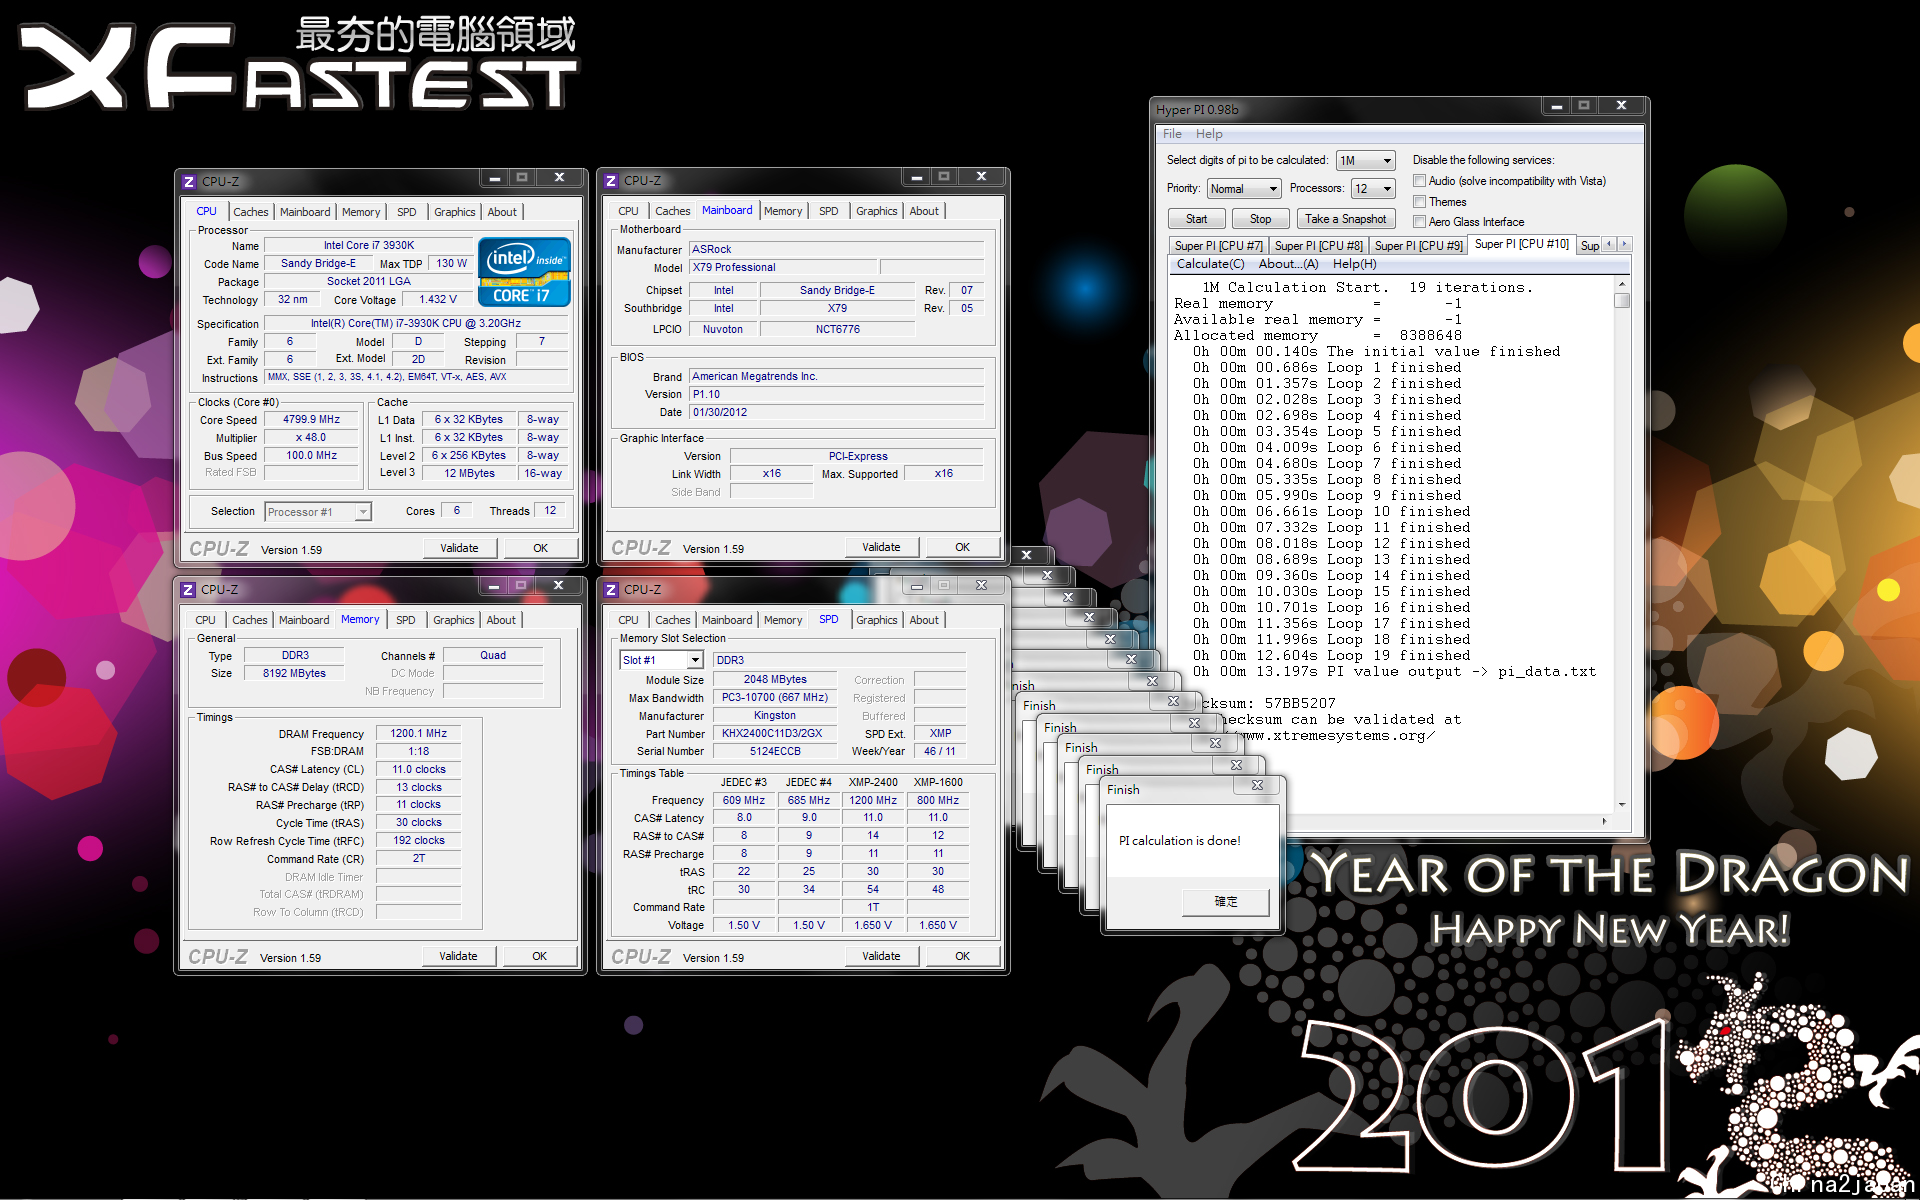Image resolution: width=1920 pixels, height=1200 pixels.
Task: Toggle Aero Glass Interface checkbox
Action: coord(1419,222)
